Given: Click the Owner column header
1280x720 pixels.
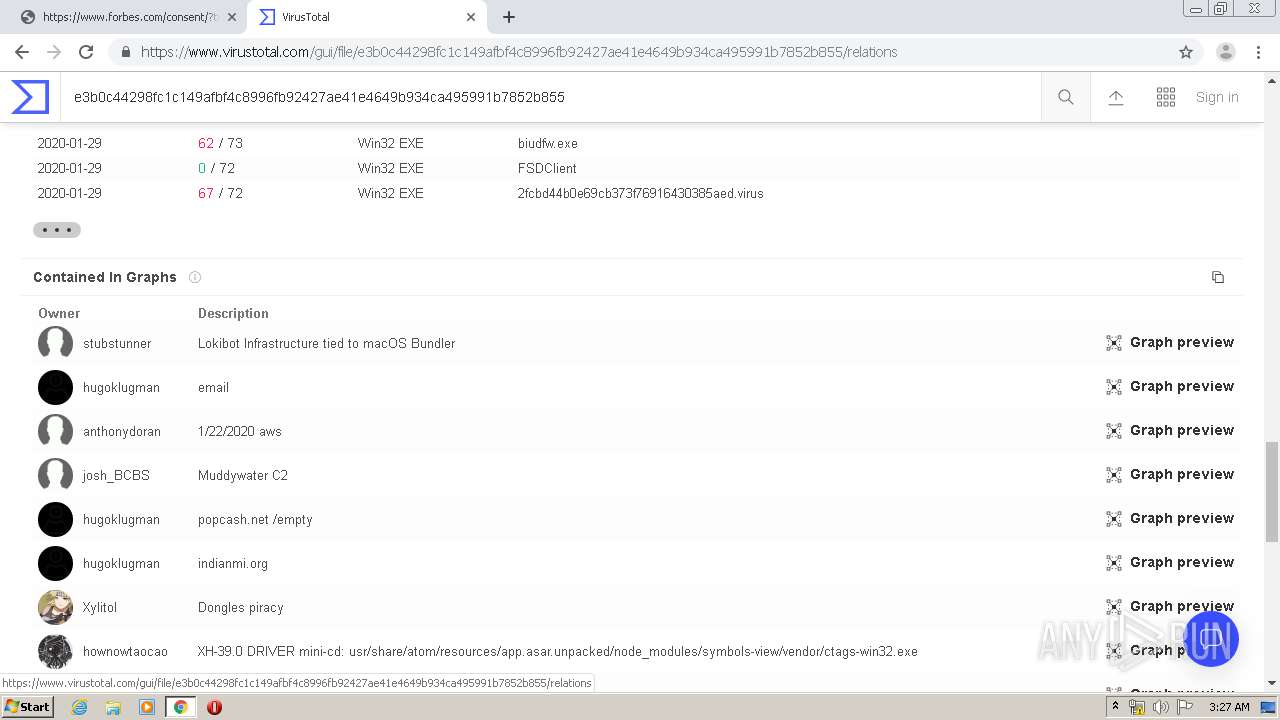Looking at the screenshot, I should (59, 313).
